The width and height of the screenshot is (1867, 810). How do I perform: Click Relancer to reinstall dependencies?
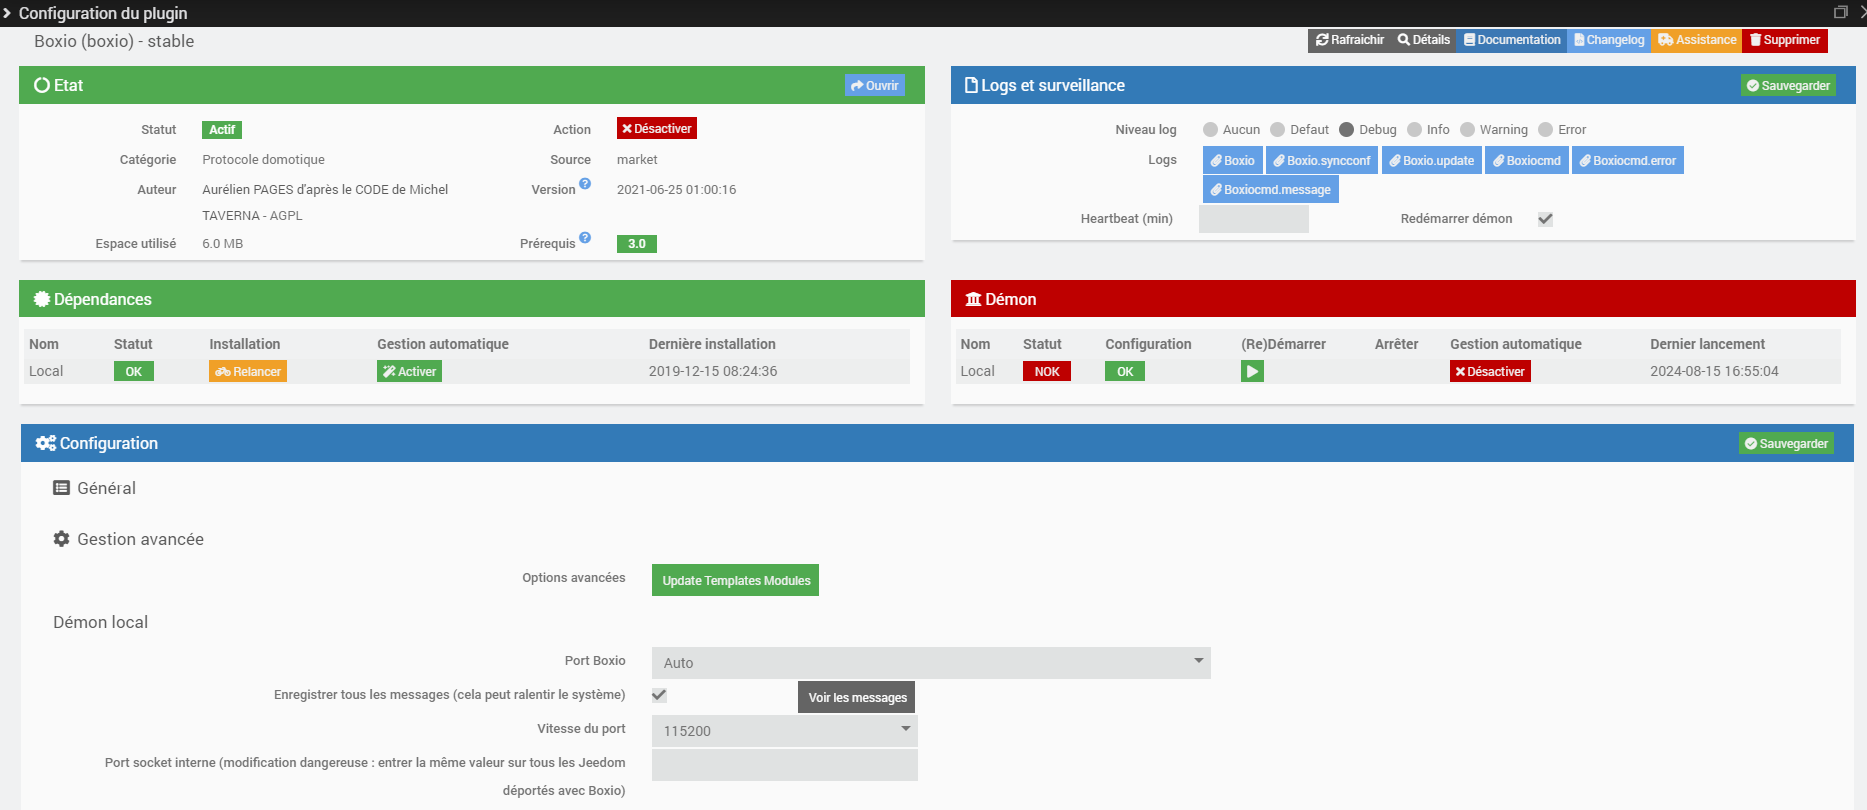(x=248, y=371)
